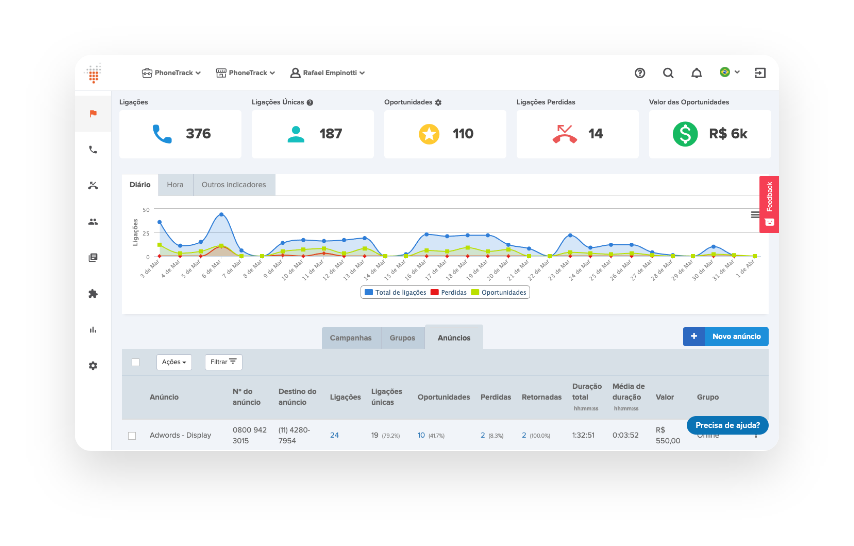The height and width of the screenshot is (546, 854).
Task: Click the yellow star Oportunidades icon
Action: click(429, 134)
